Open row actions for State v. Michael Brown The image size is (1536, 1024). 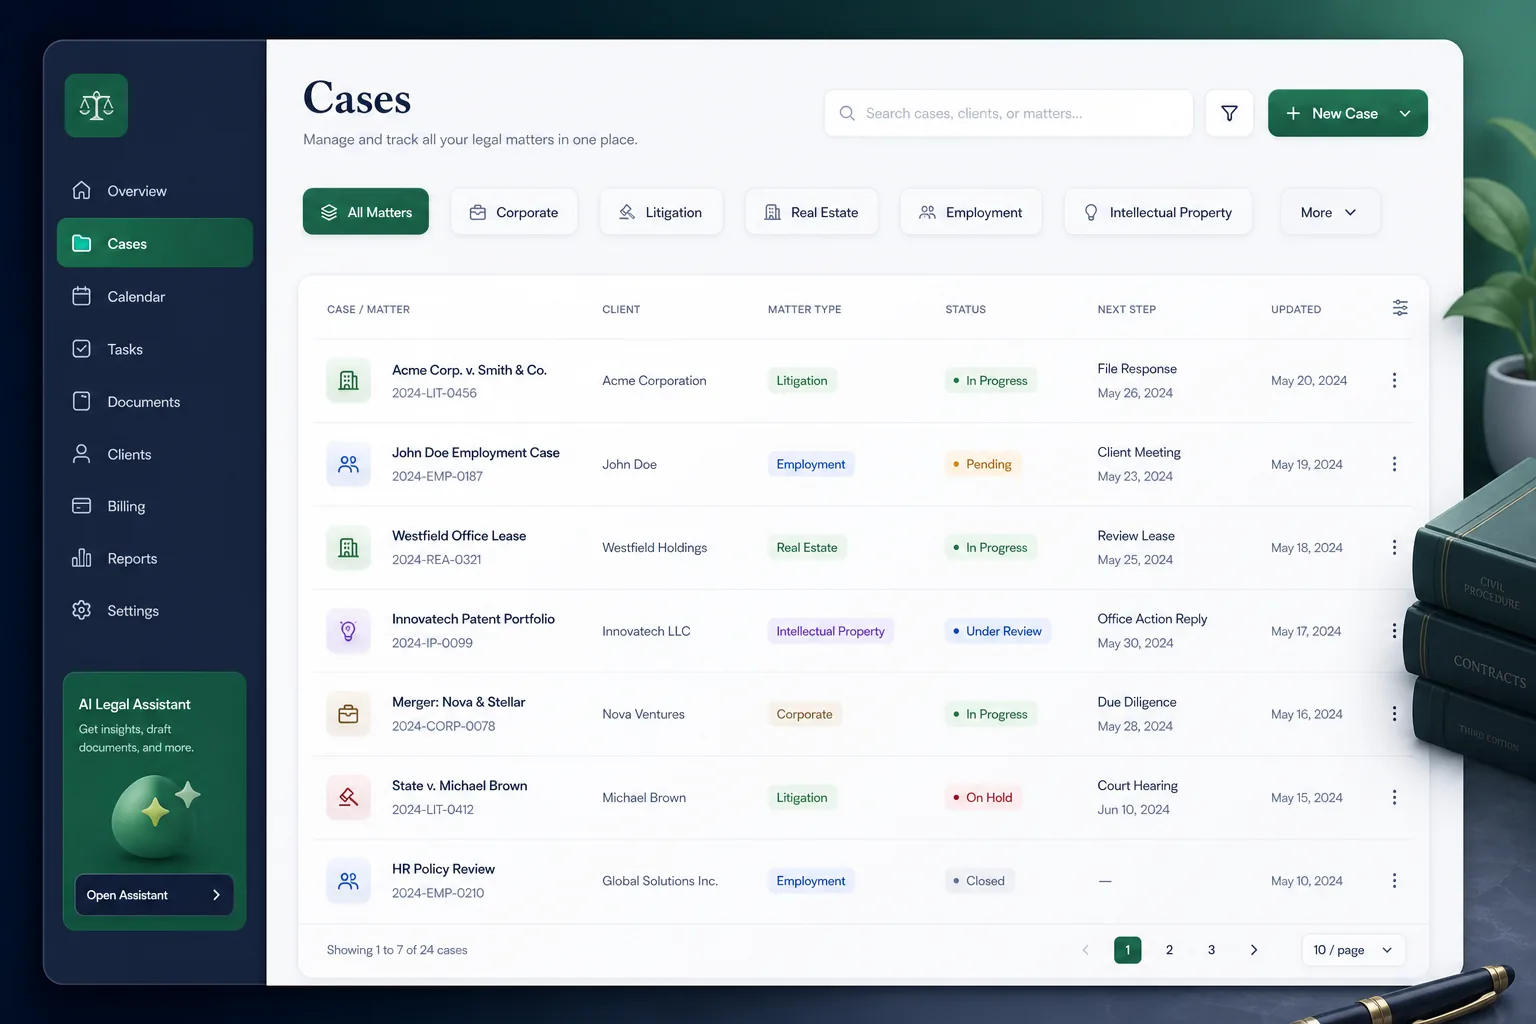coord(1394,797)
